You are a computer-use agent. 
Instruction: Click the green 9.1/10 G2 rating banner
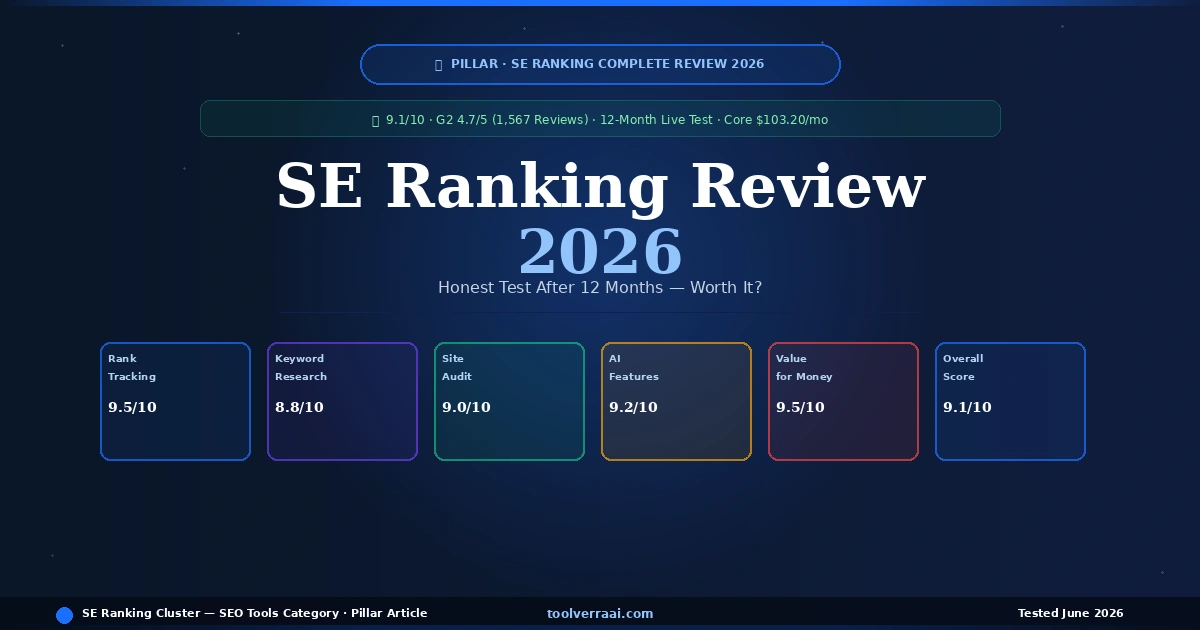[600, 119]
